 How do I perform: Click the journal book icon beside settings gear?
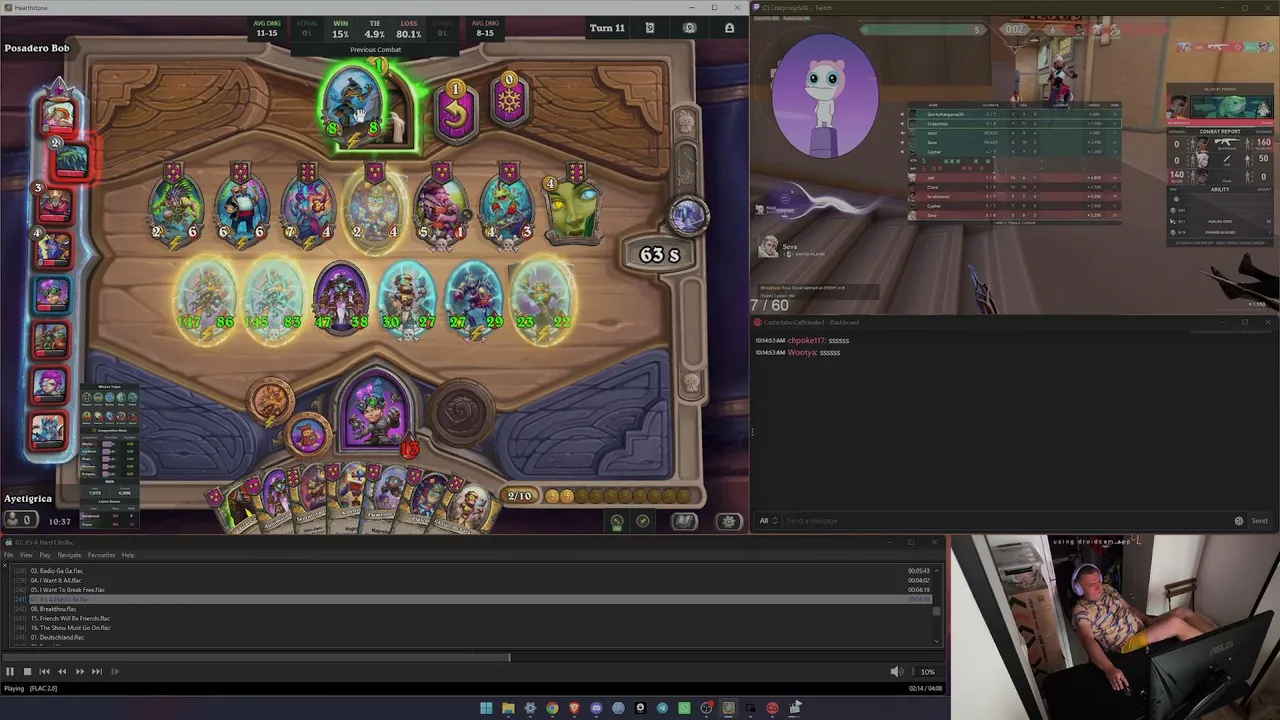pos(684,521)
